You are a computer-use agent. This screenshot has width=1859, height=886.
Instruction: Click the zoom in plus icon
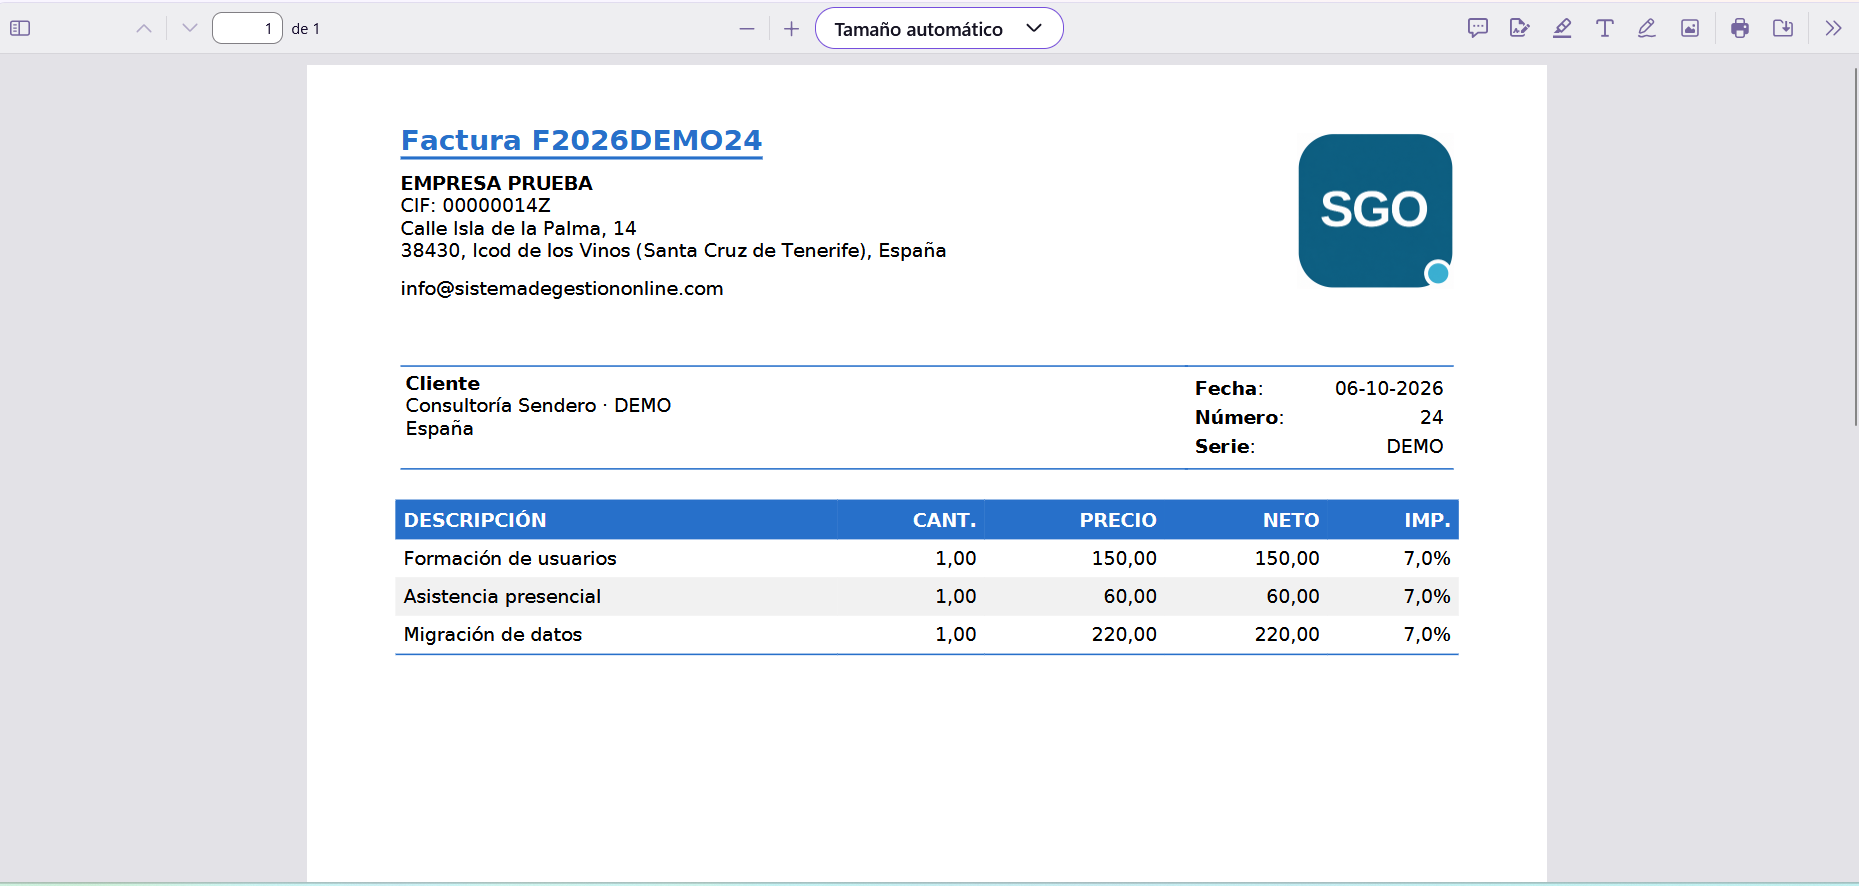pos(791,29)
